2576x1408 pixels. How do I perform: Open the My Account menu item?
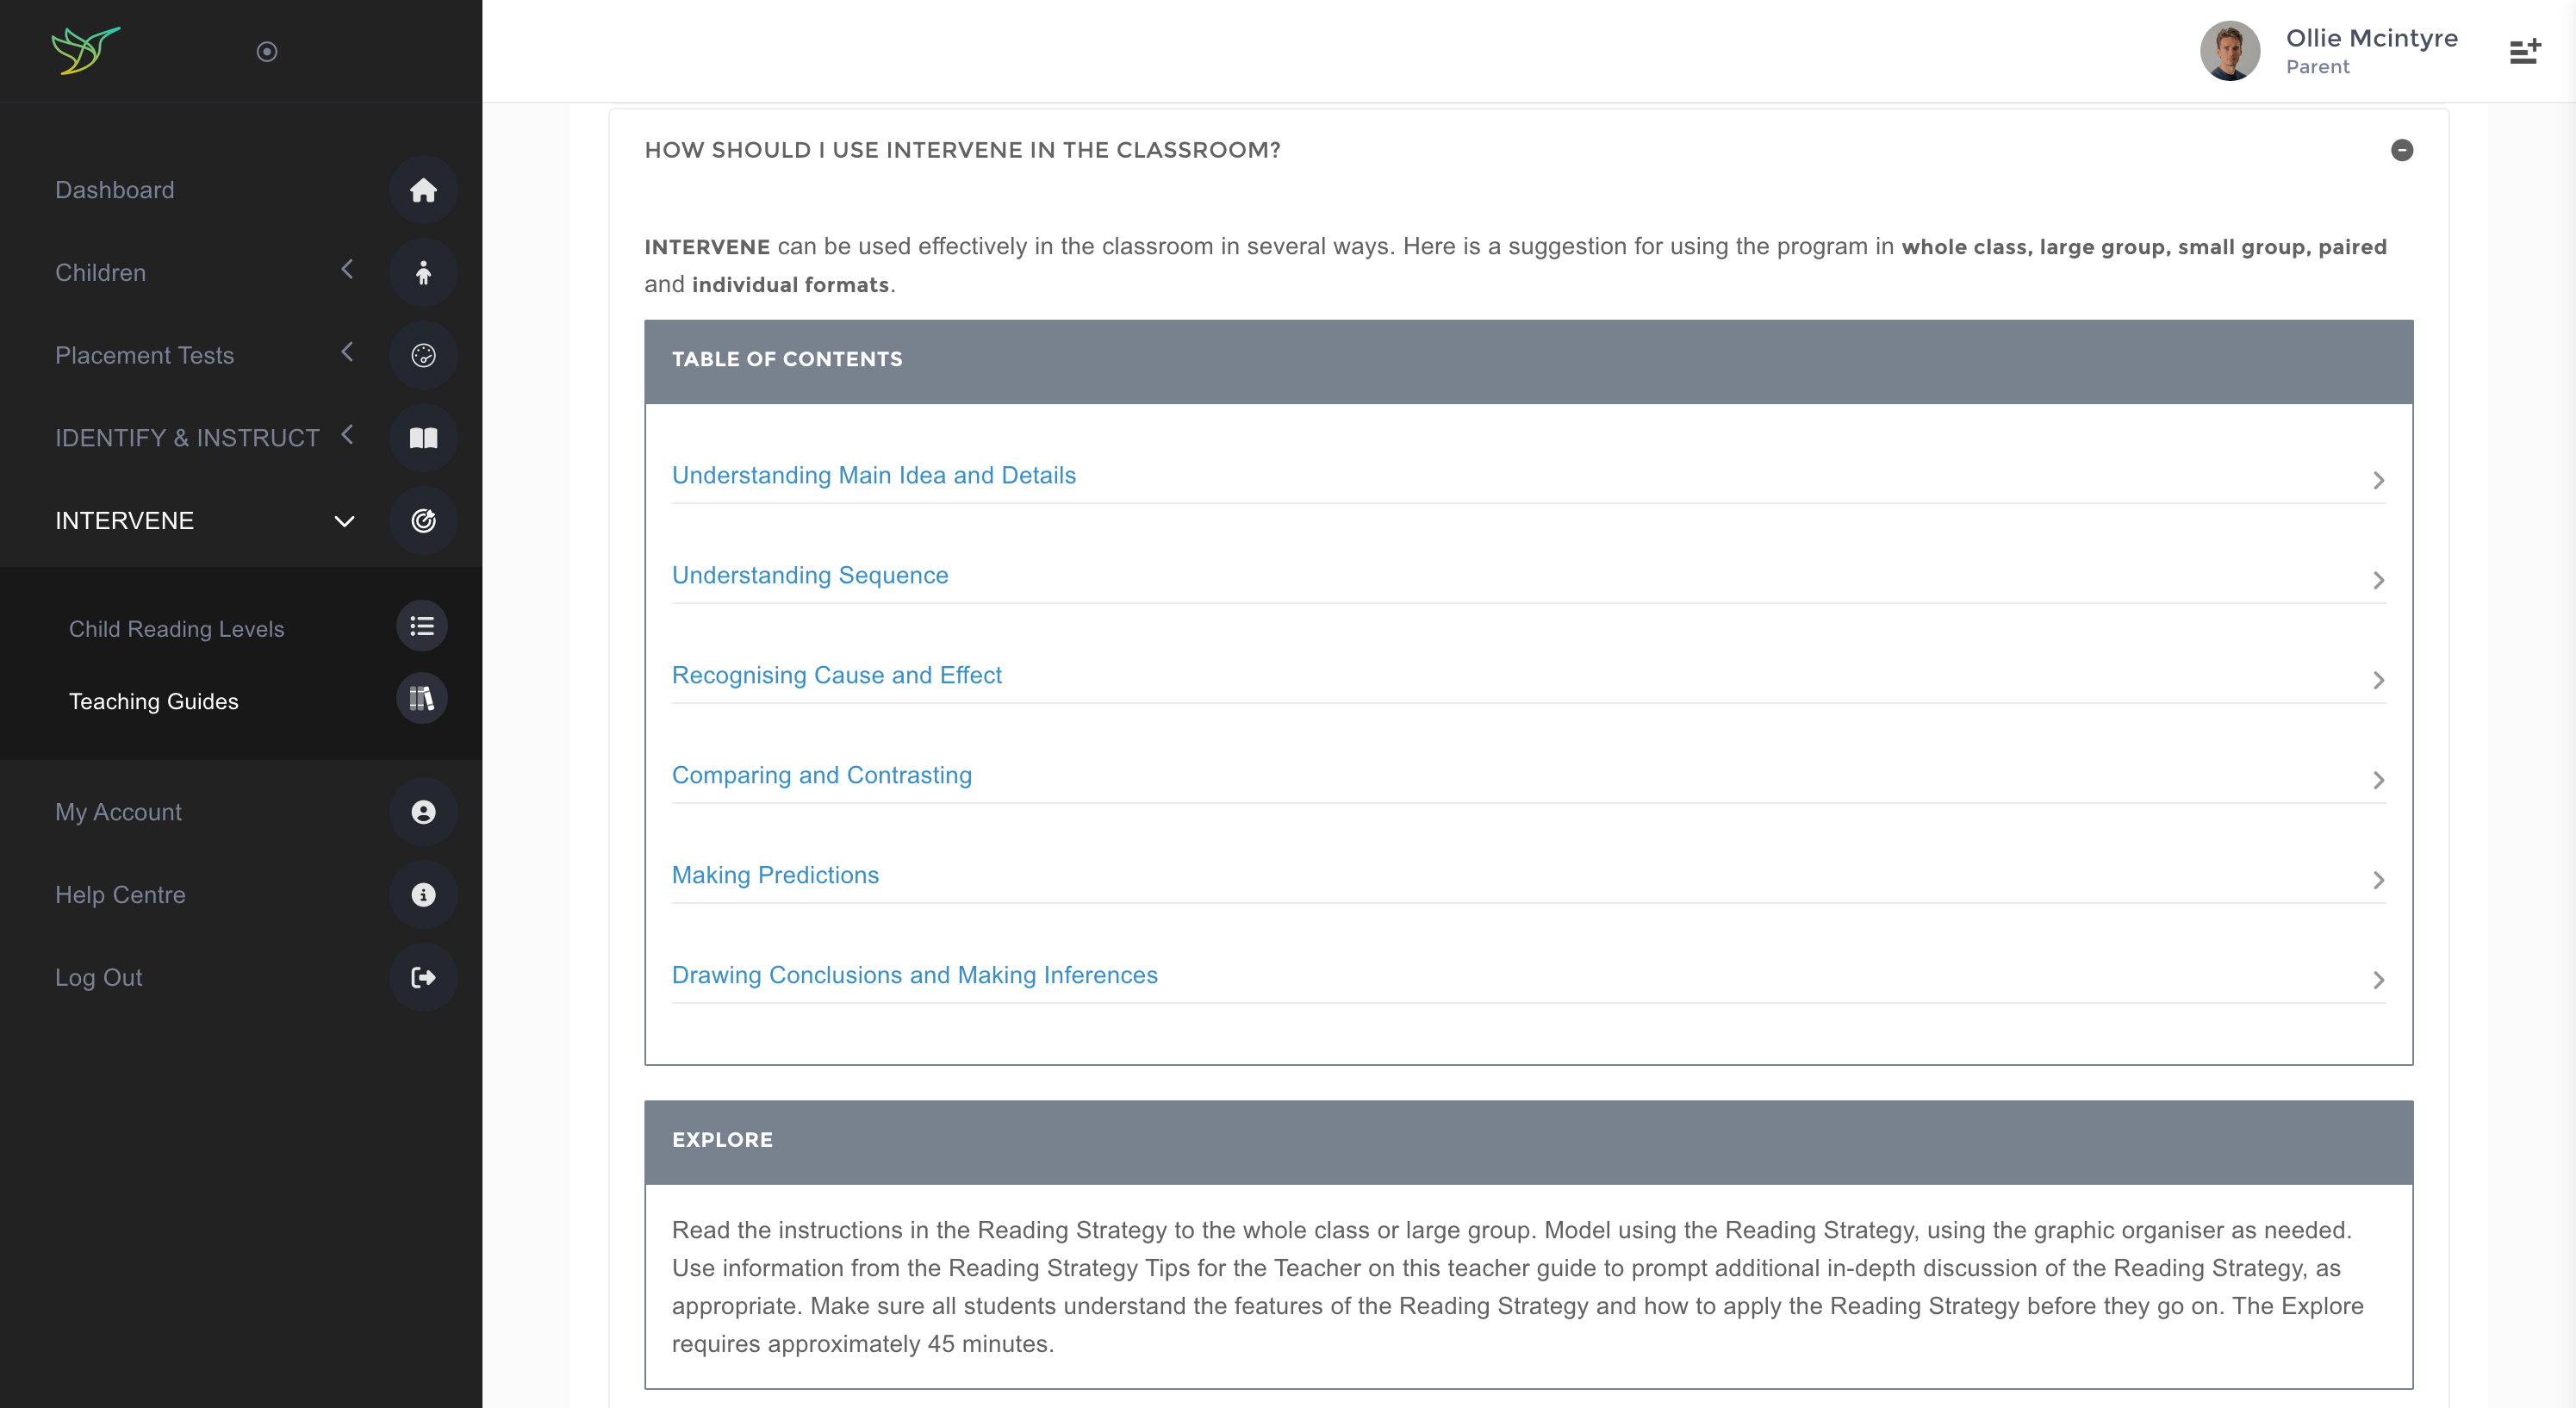(x=118, y=812)
